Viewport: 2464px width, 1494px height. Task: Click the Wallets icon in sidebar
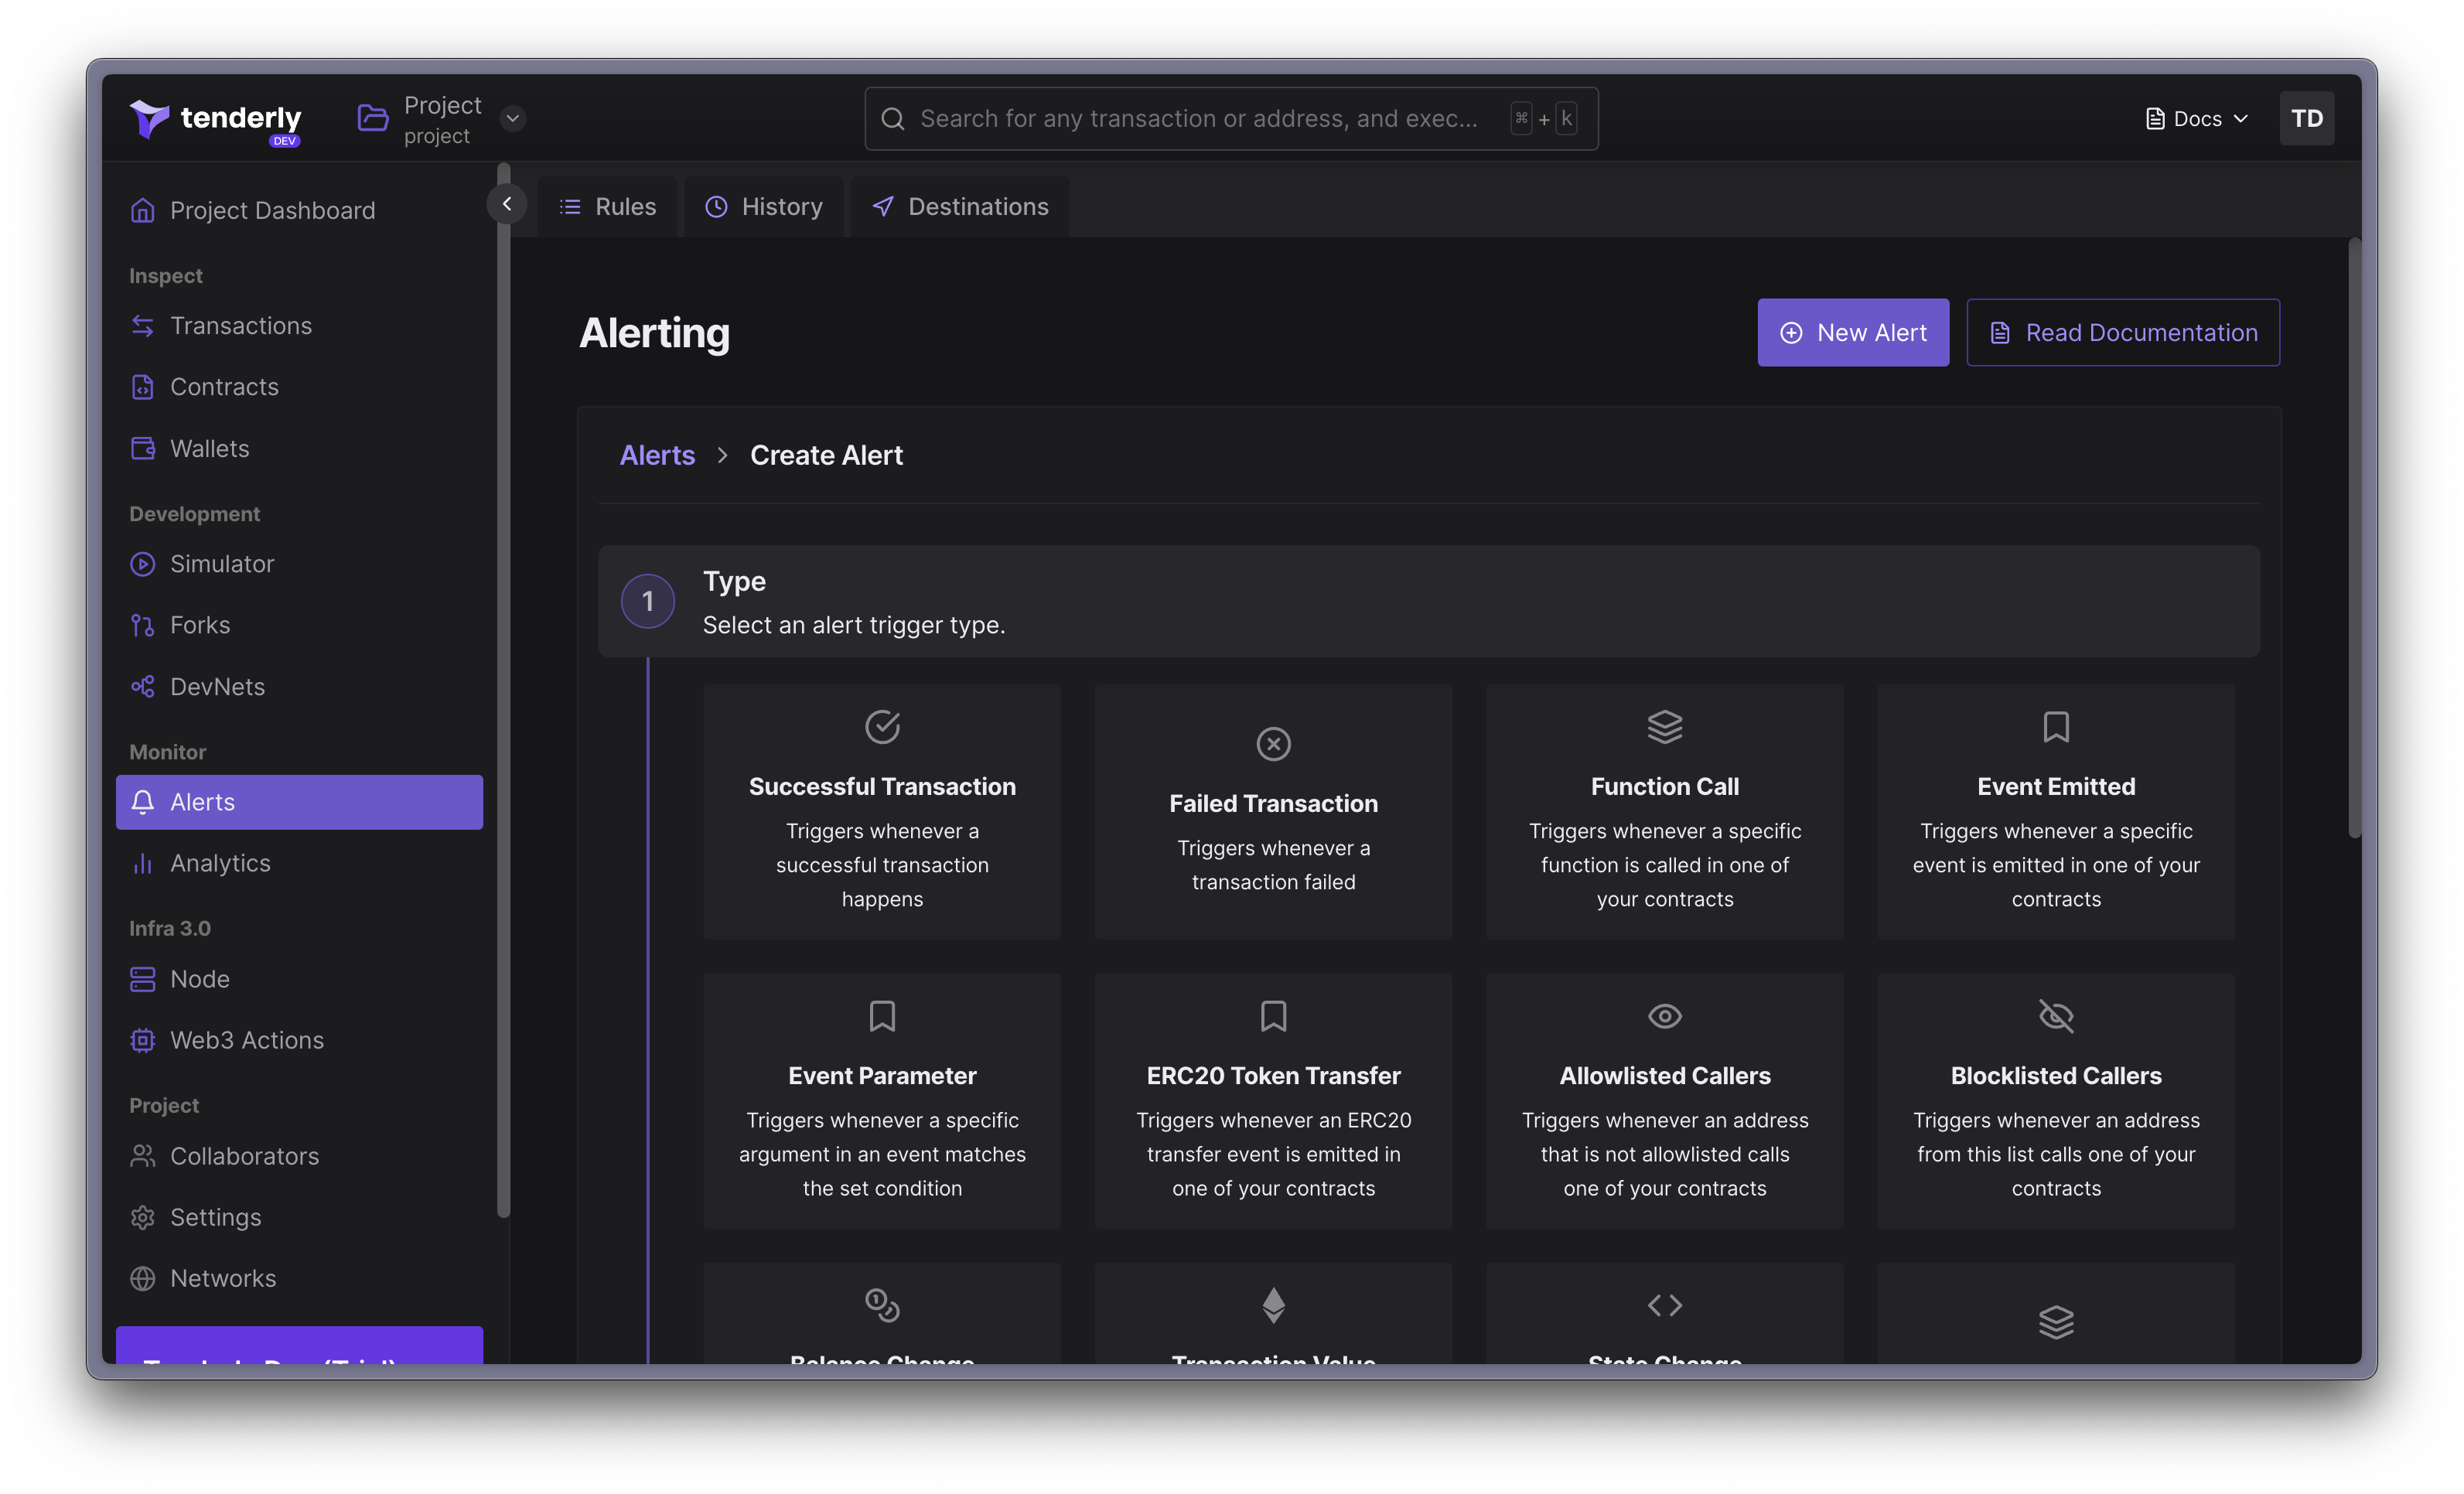[x=143, y=448]
